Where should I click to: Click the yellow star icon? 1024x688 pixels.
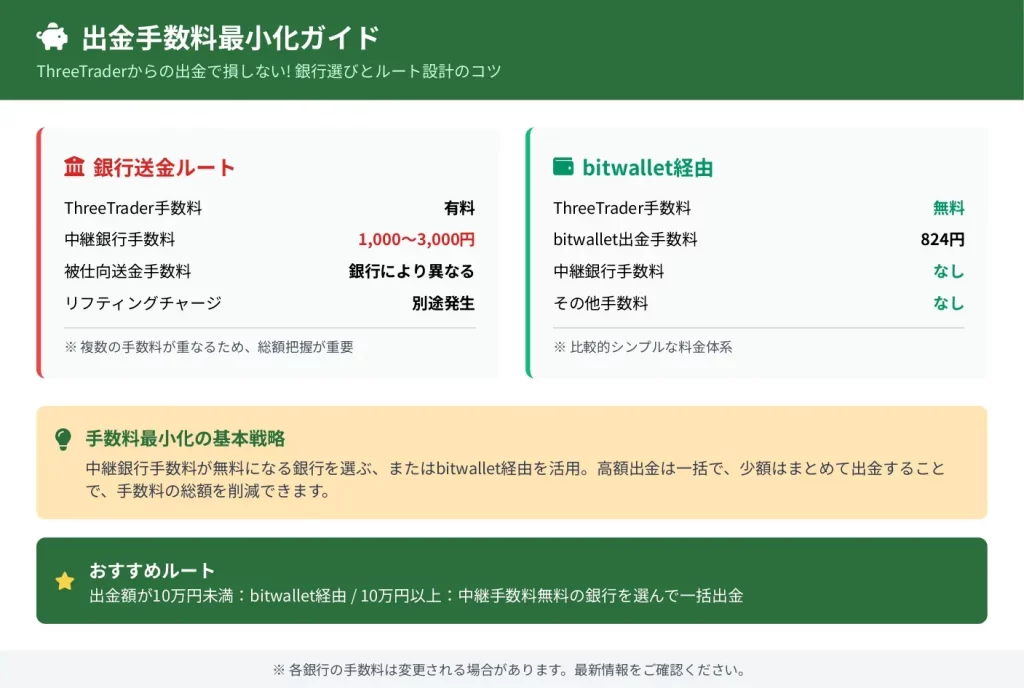click(x=65, y=581)
